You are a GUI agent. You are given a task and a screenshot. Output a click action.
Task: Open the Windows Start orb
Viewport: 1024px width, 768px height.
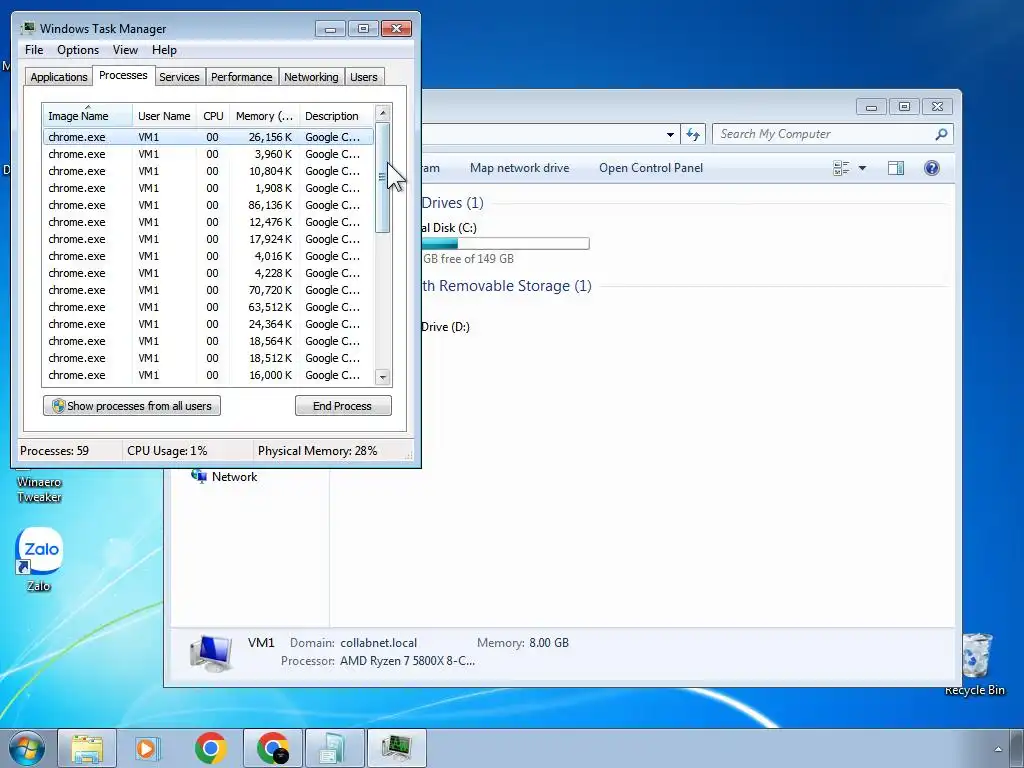coord(26,748)
